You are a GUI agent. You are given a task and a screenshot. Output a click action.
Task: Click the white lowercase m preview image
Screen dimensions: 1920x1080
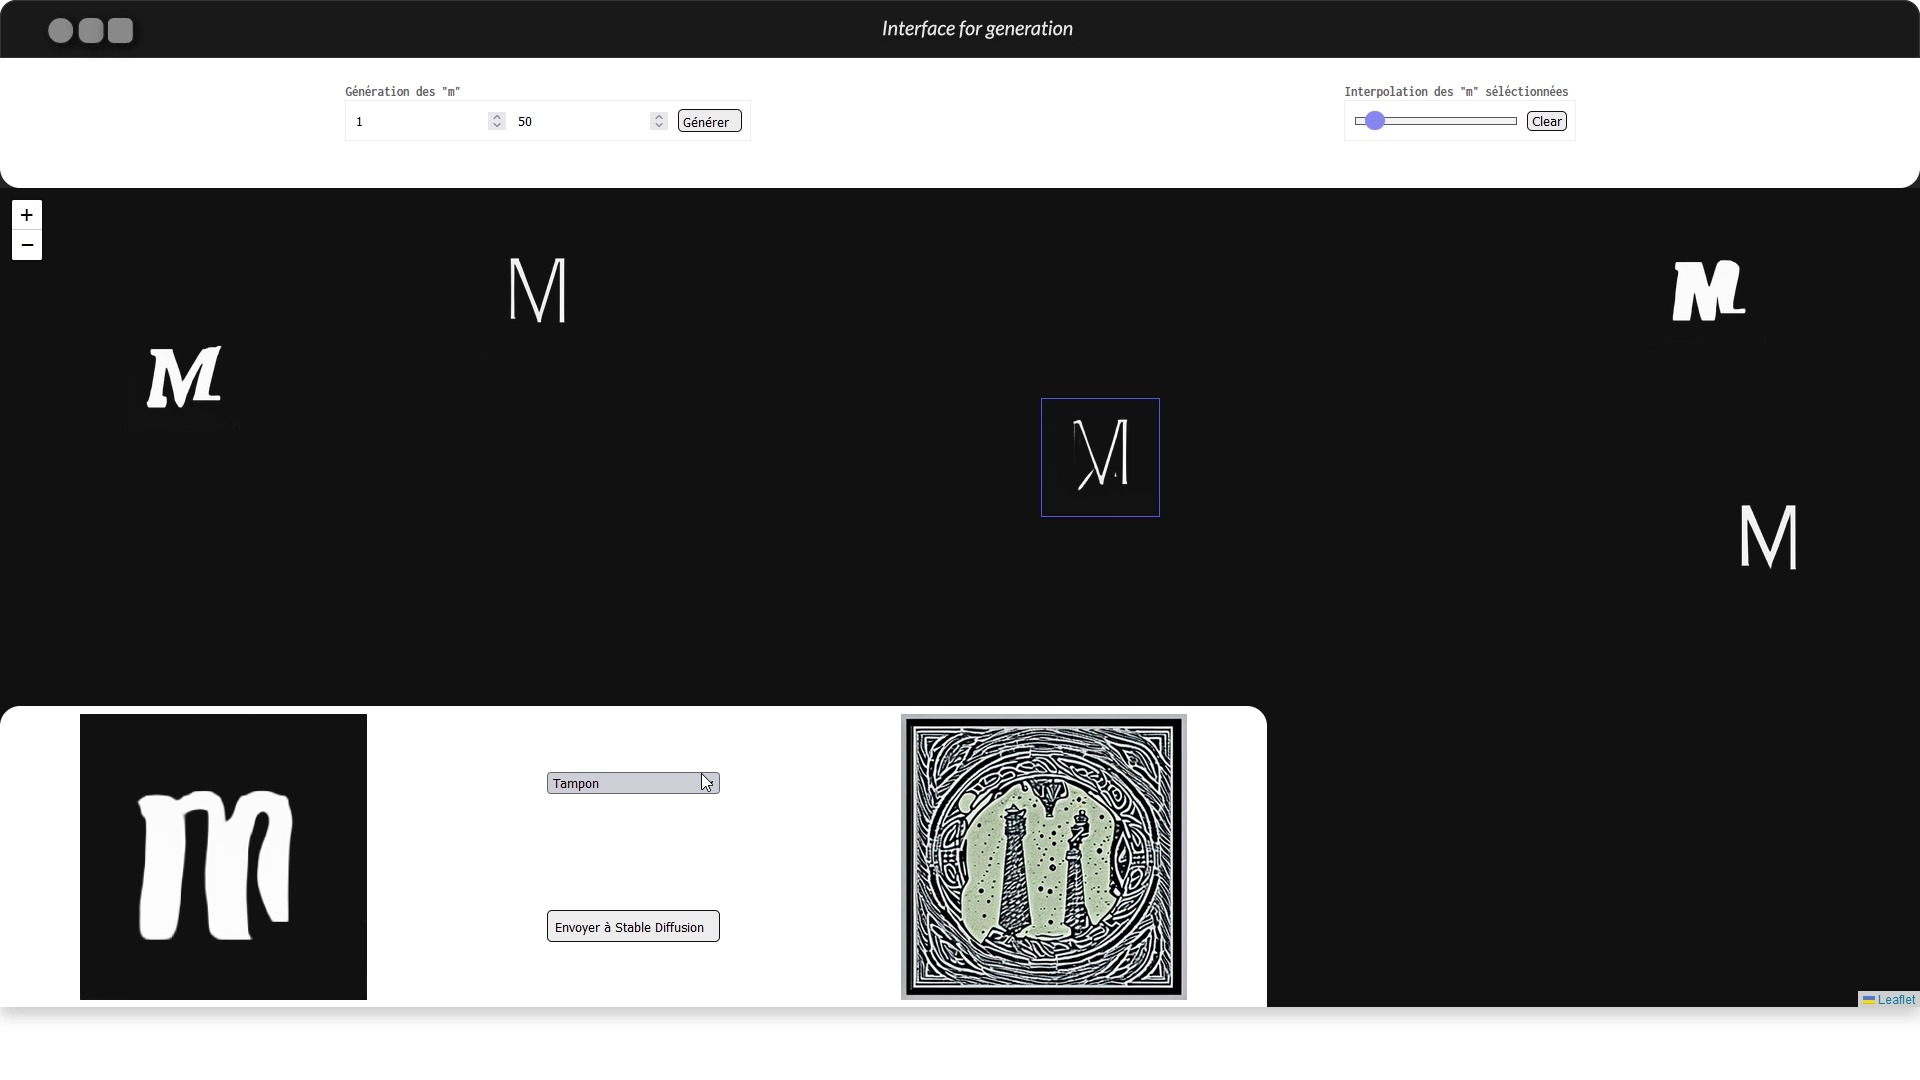coord(223,857)
